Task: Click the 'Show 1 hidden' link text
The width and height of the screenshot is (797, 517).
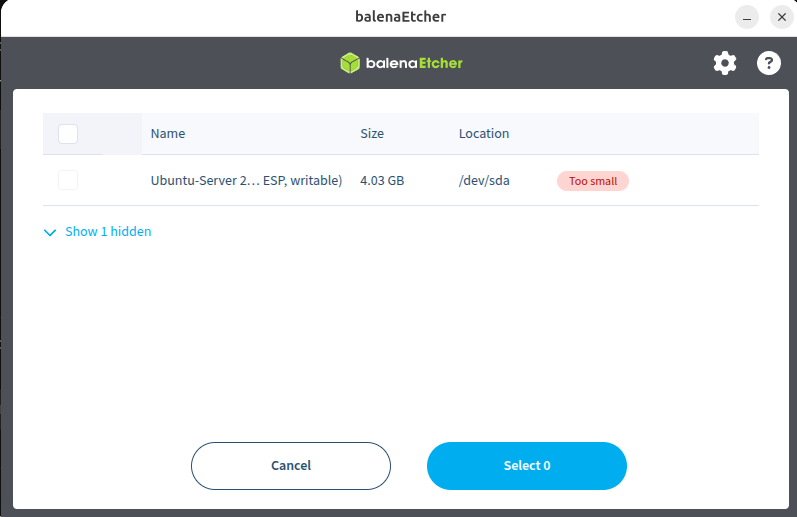Action: coord(108,231)
